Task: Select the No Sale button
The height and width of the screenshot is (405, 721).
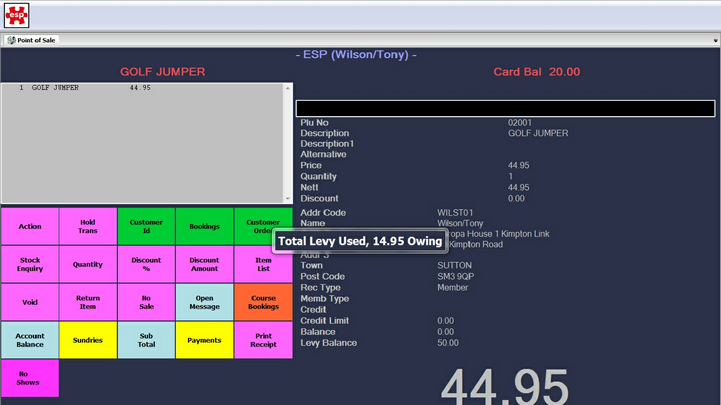Action: point(146,302)
